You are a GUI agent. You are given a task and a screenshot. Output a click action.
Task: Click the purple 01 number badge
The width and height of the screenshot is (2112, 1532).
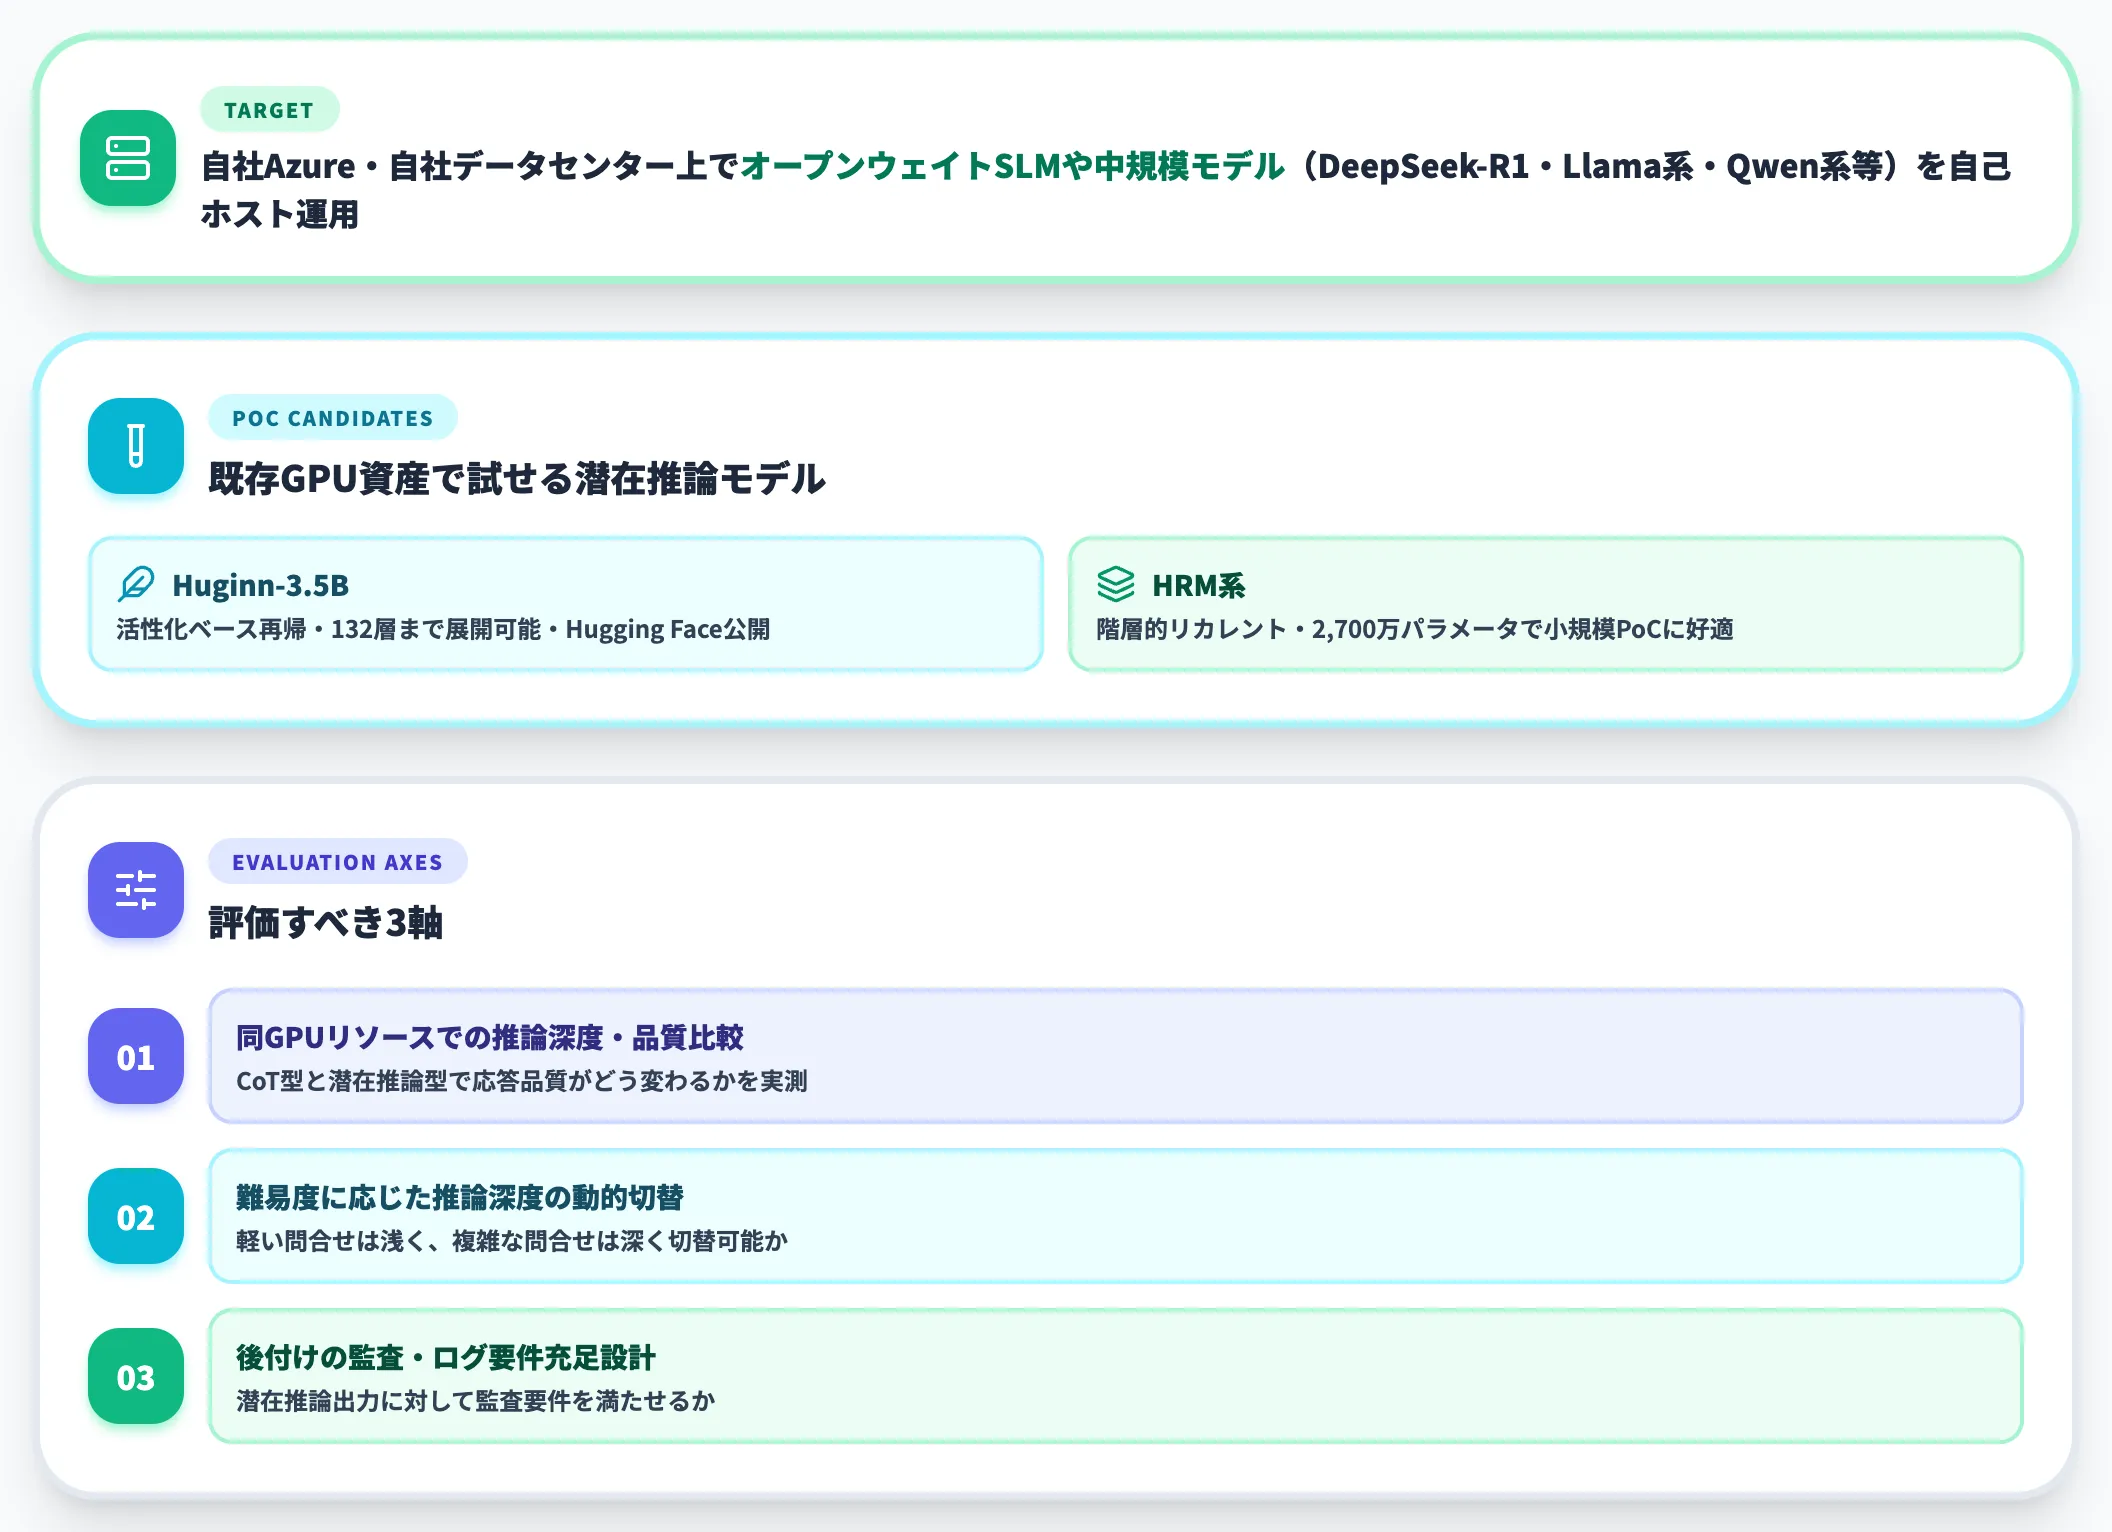136,1056
